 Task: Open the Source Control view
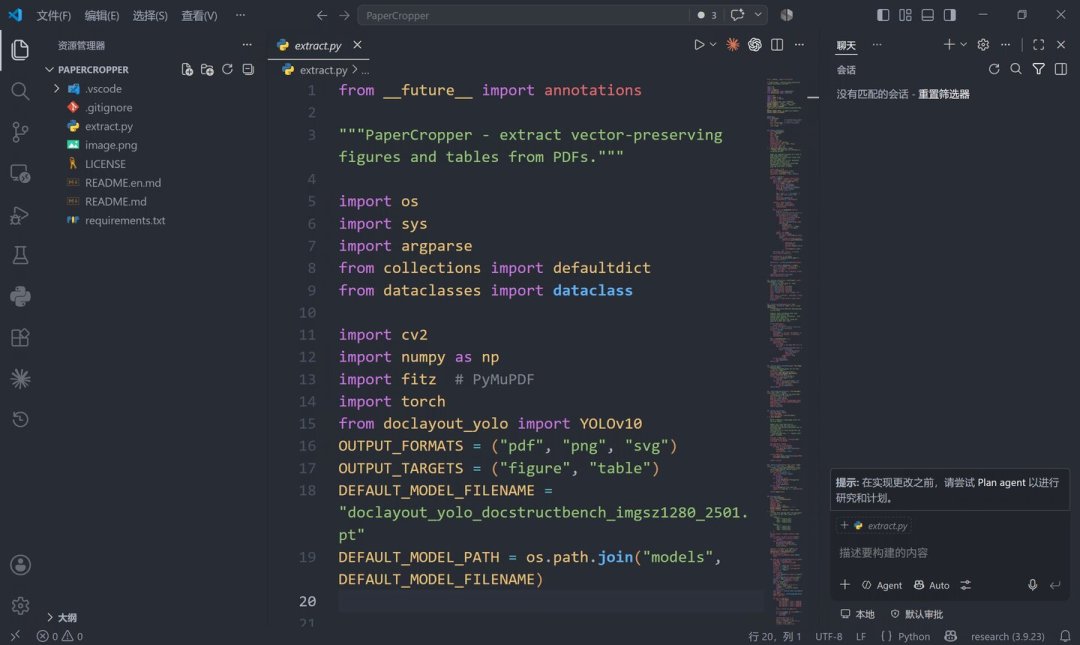point(20,132)
